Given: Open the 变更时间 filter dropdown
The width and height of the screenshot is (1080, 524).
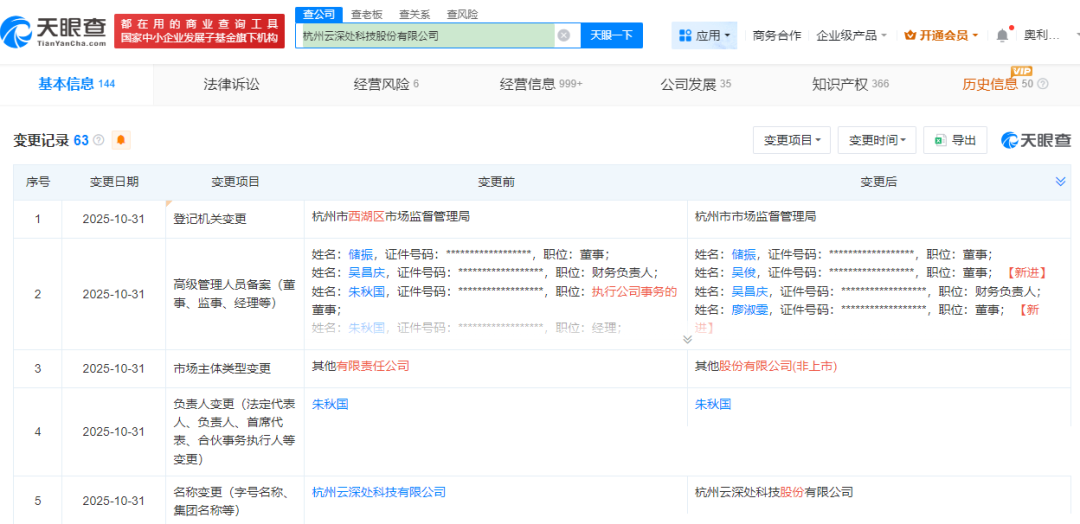Looking at the screenshot, I should [x=877, y=140].
